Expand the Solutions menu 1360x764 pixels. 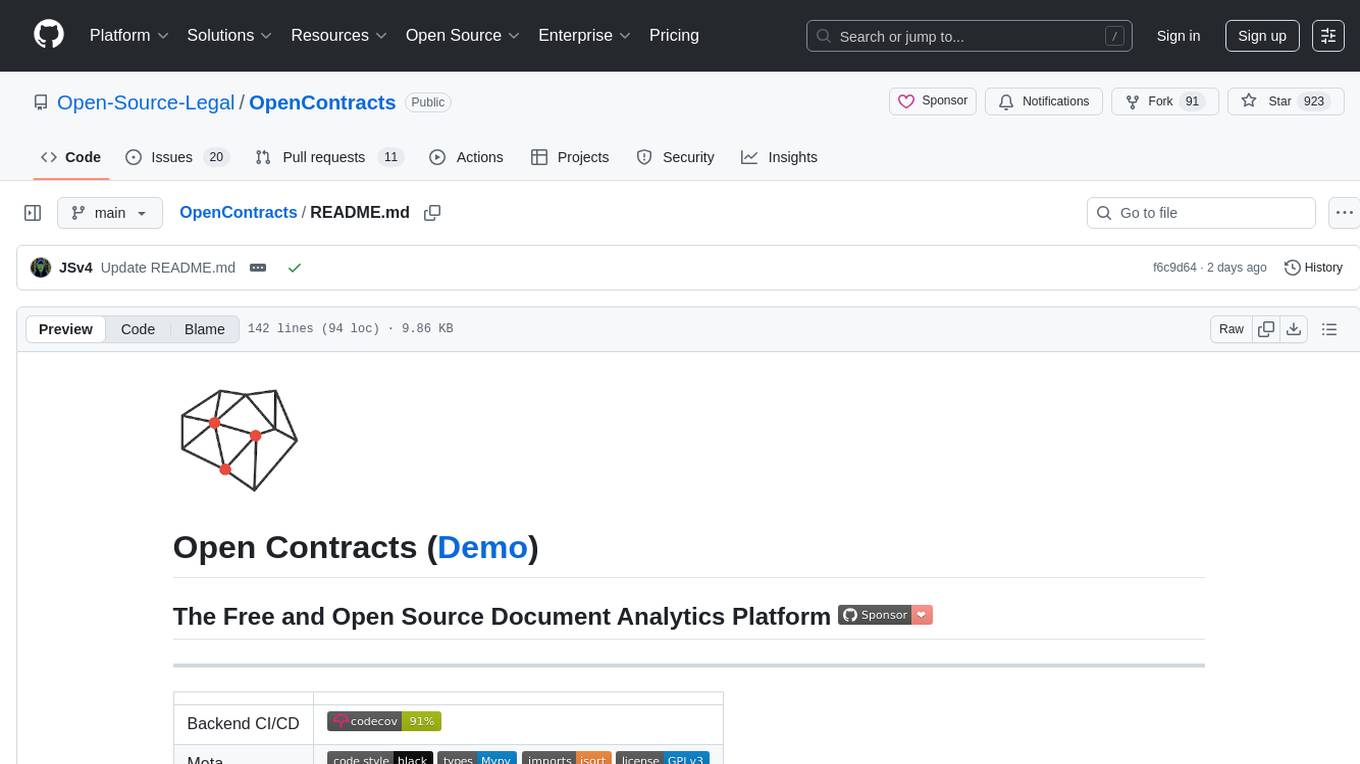(x=230, y=35)
